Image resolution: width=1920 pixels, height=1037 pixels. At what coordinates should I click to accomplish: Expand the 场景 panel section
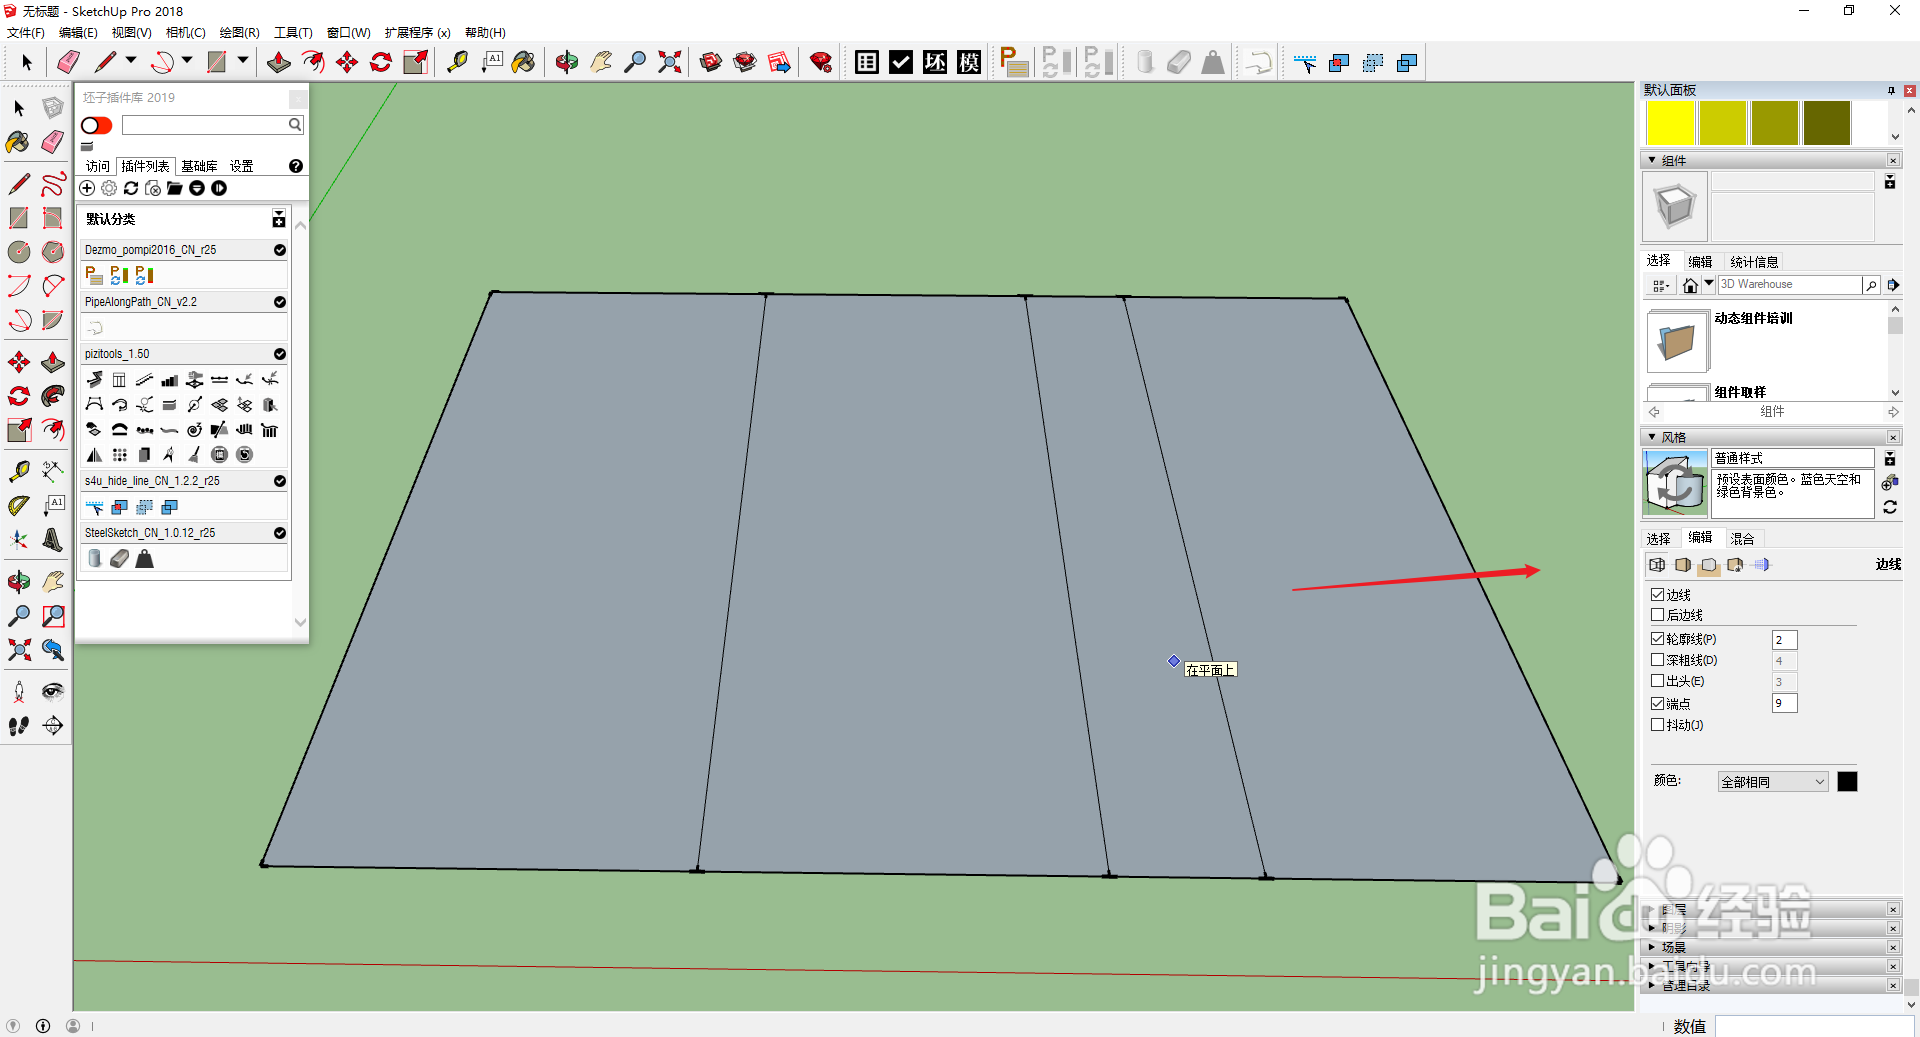[x=1652, y=947]
